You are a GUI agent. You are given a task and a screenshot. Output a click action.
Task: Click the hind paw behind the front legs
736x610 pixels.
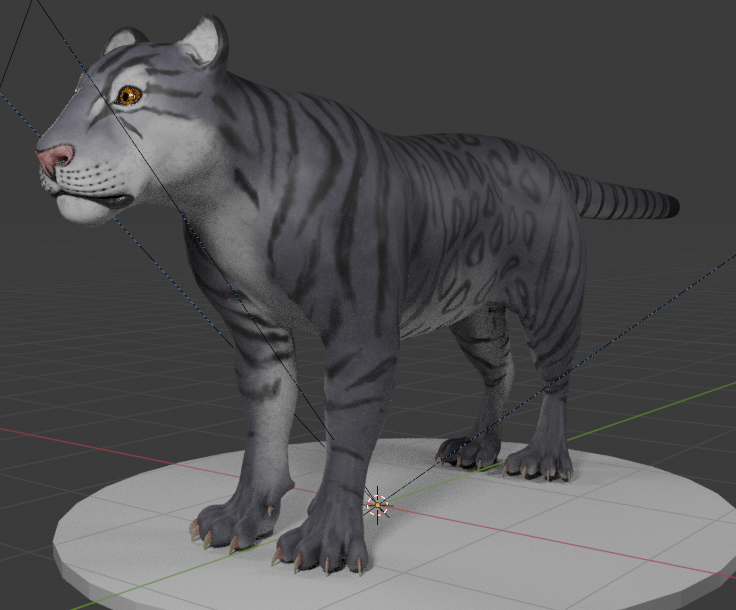coord(468,450)
